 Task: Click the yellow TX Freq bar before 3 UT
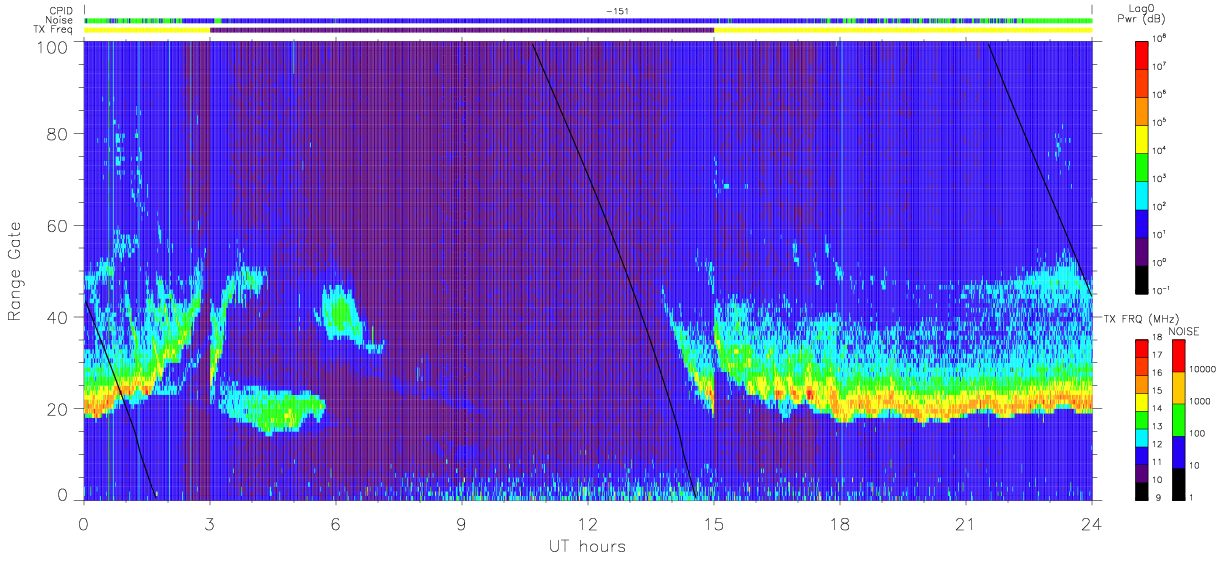[x=147, y=30]
